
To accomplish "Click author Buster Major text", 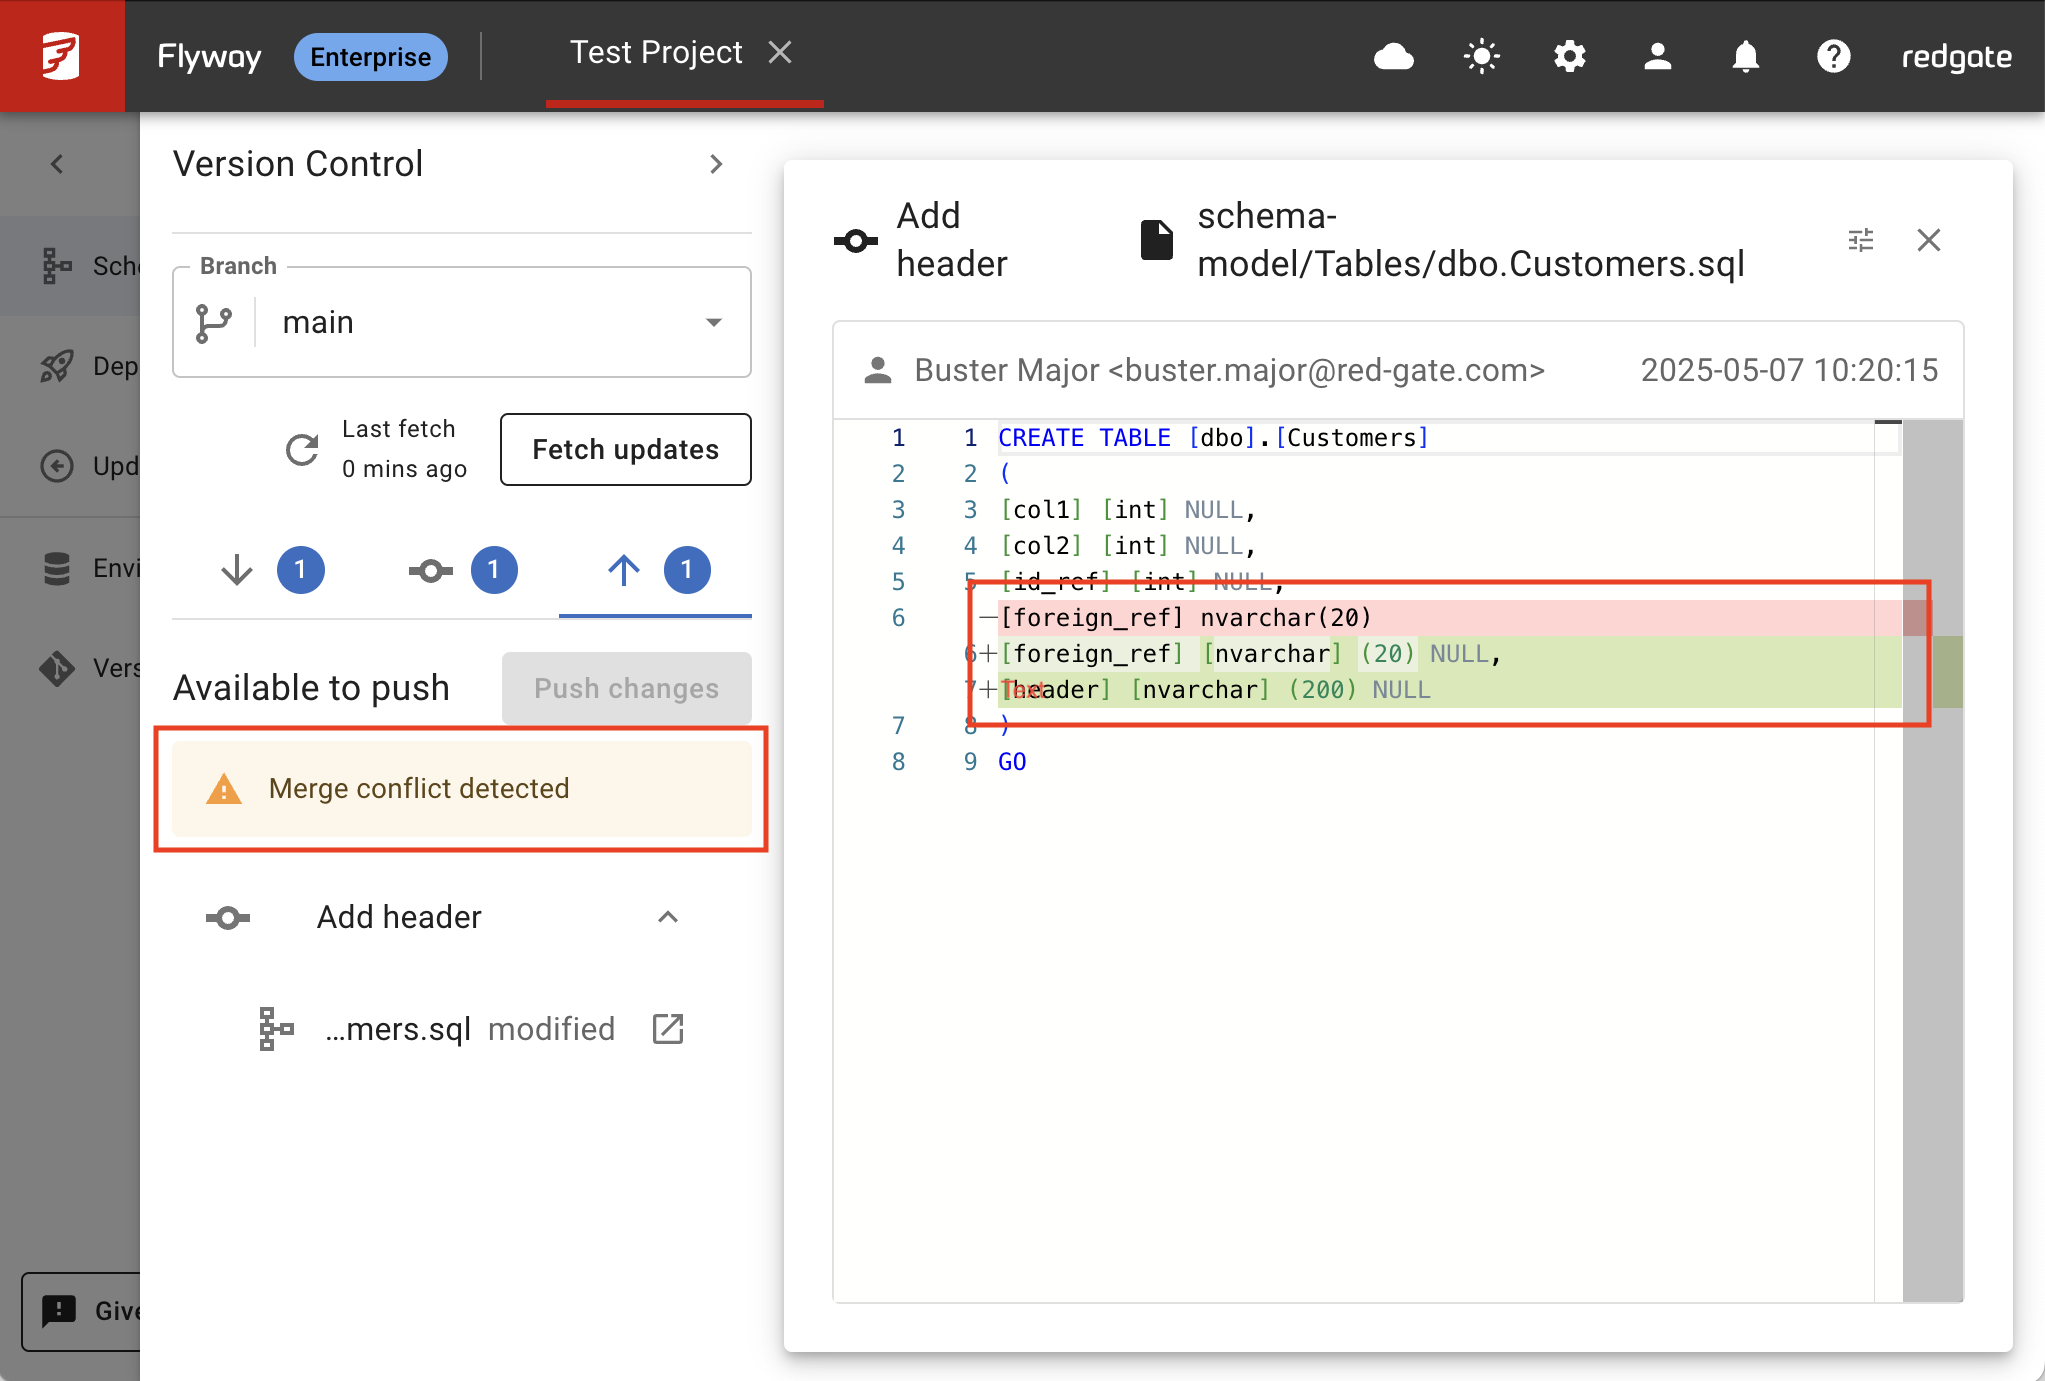I will (x=1230, y=371).
